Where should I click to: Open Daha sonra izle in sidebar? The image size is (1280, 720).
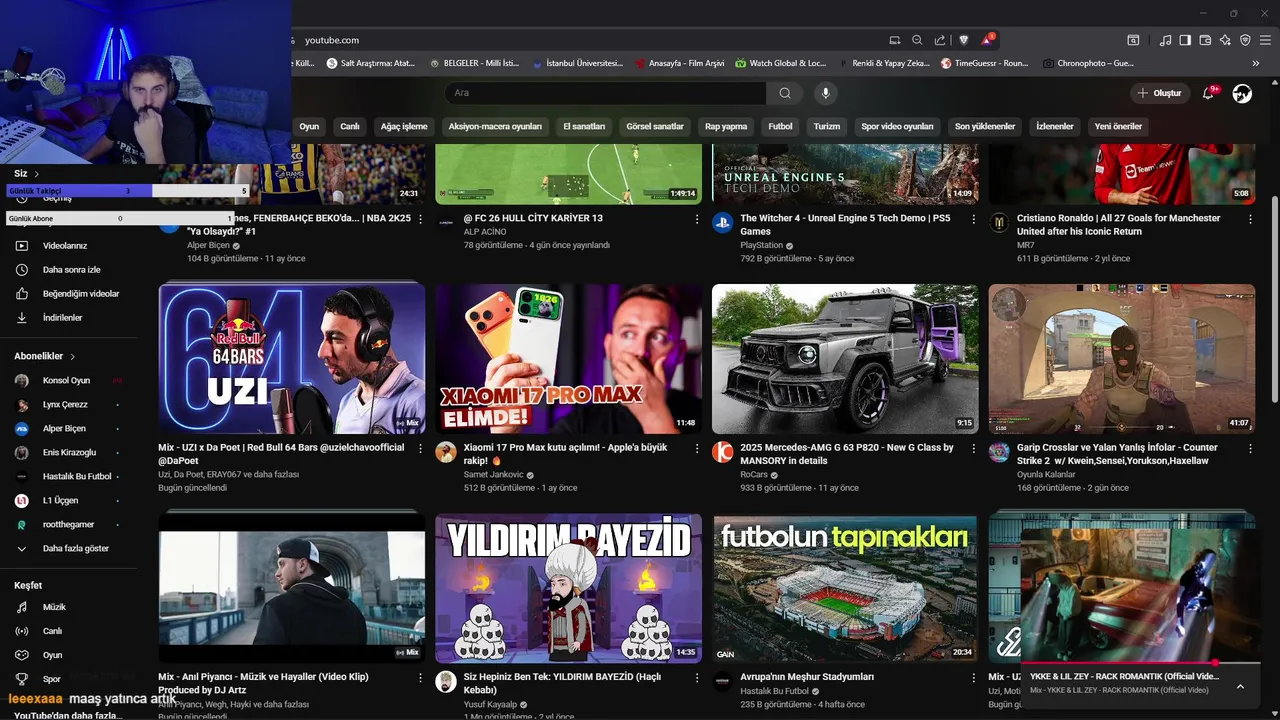click(71, 270)
